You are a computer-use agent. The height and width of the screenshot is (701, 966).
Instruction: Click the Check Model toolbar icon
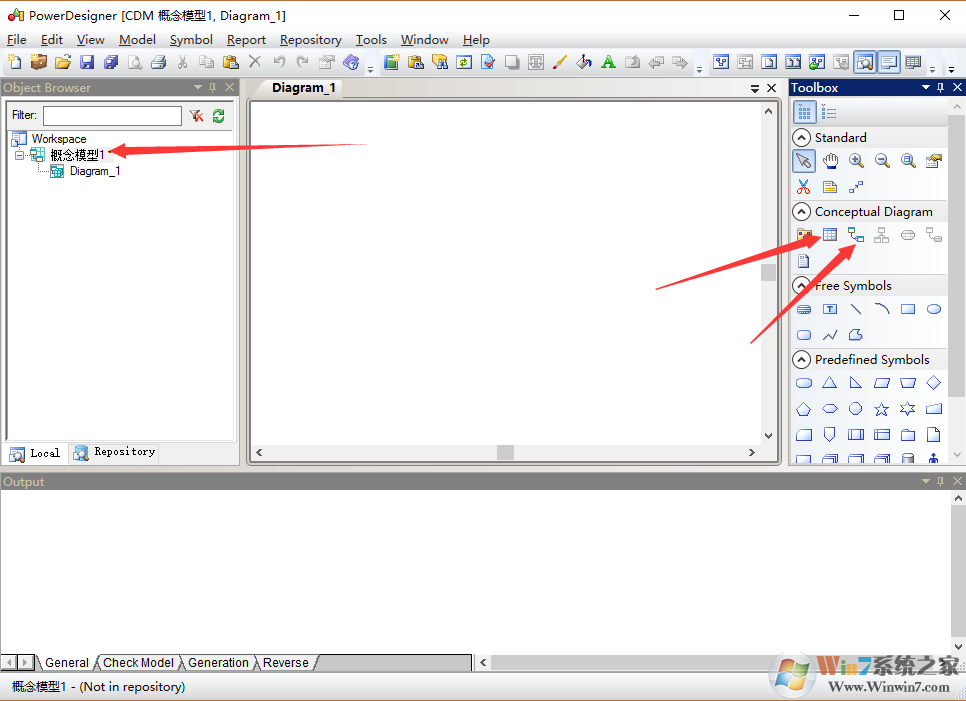coord(488,62)
